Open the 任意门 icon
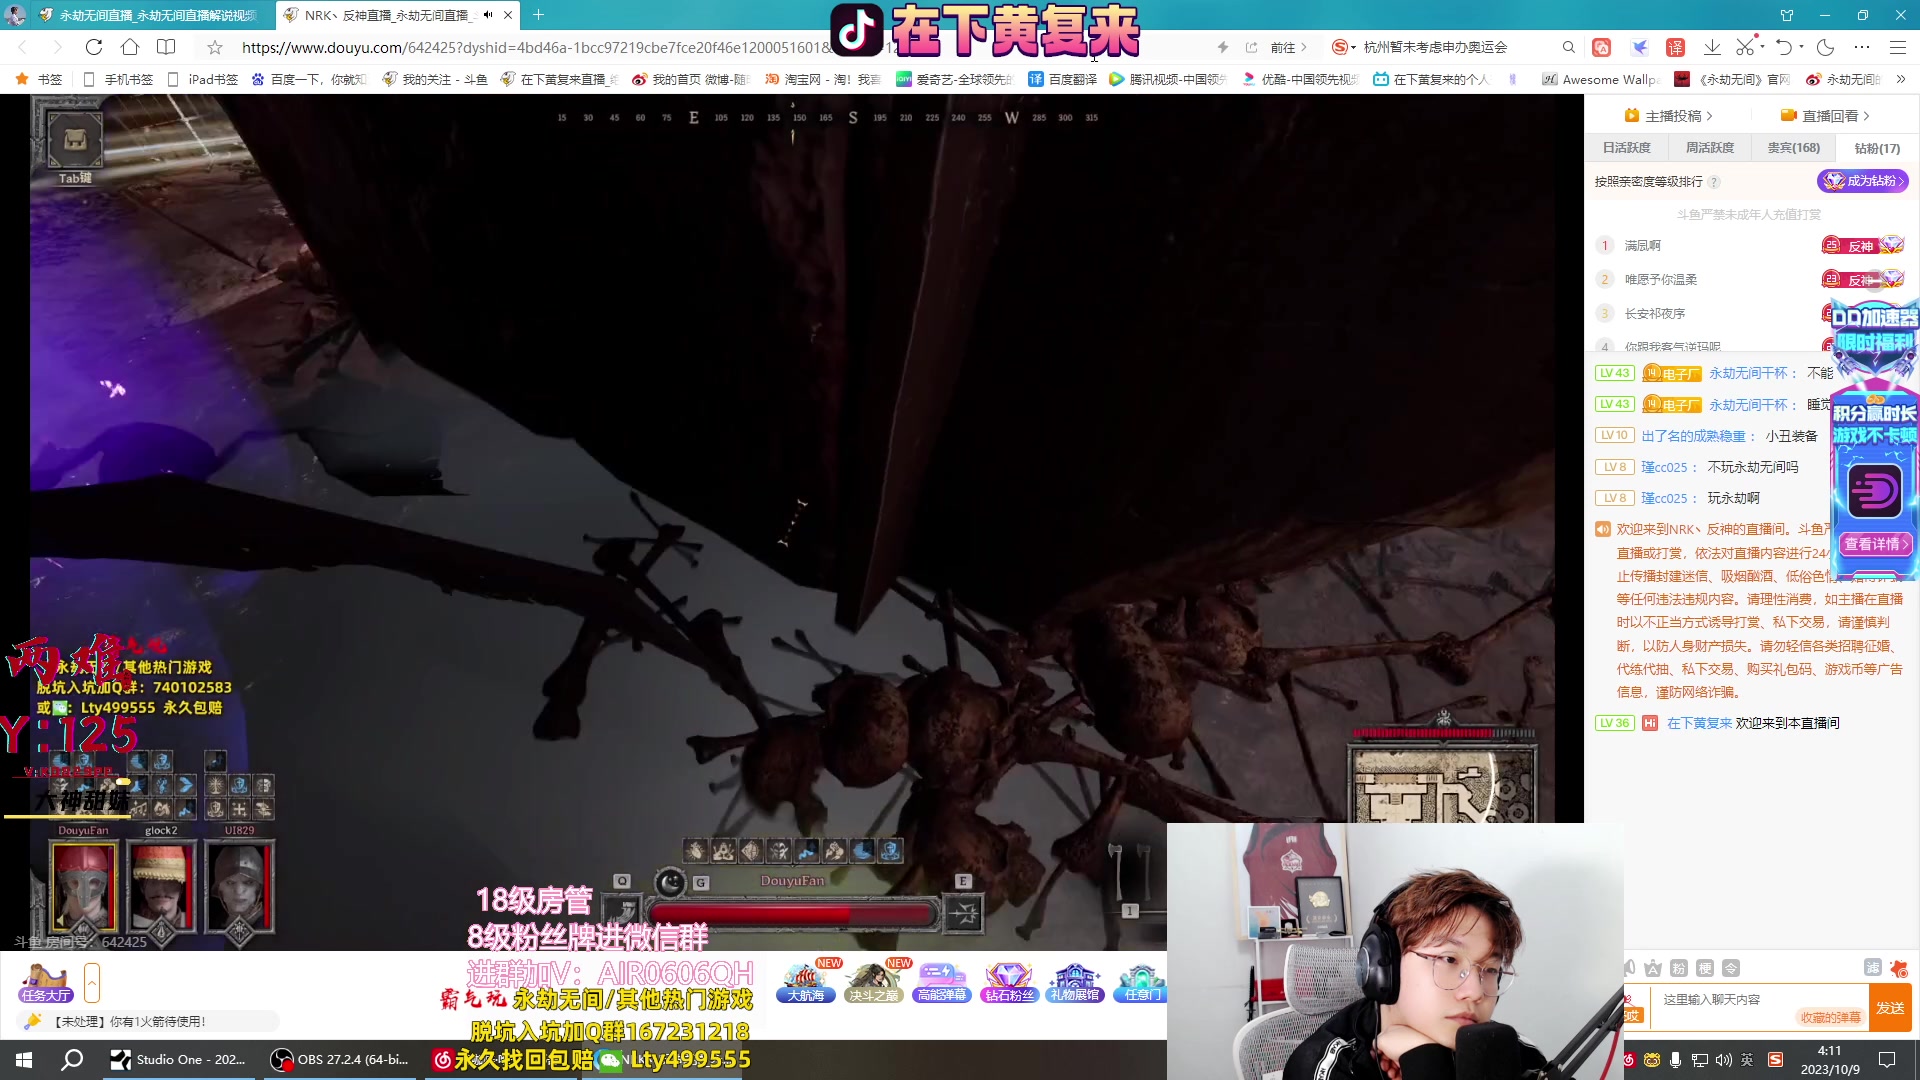Screen dimensions: 1920x1080 point(1141,983)
